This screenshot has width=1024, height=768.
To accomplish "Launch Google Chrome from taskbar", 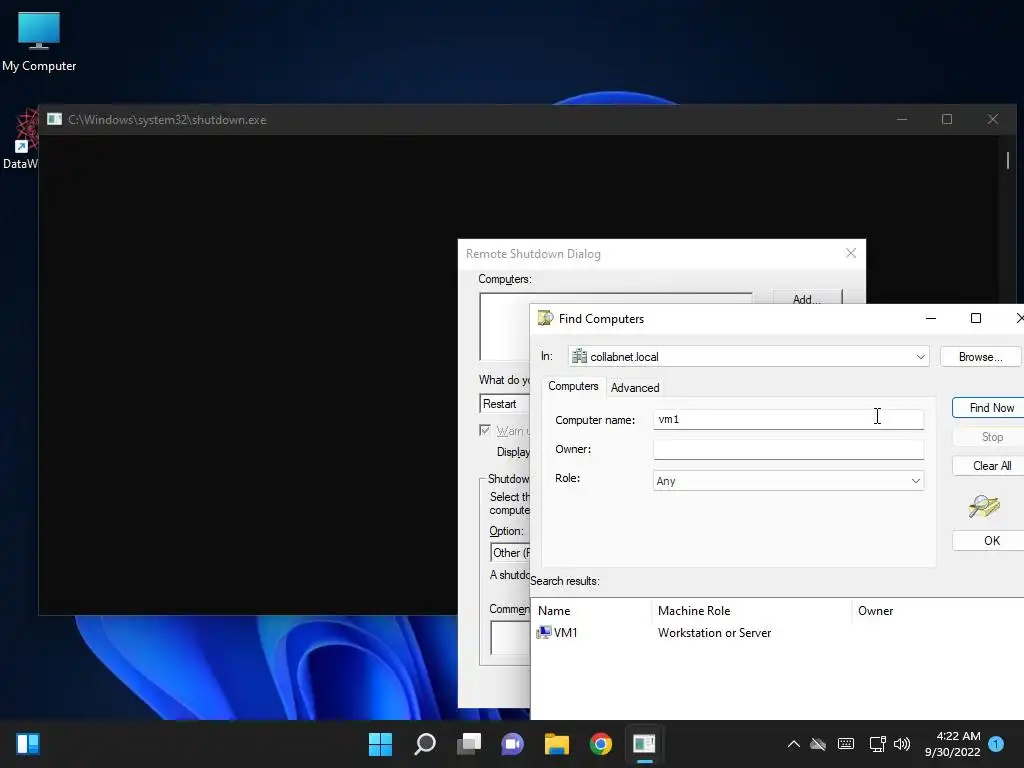I will (x=601, y=744).
